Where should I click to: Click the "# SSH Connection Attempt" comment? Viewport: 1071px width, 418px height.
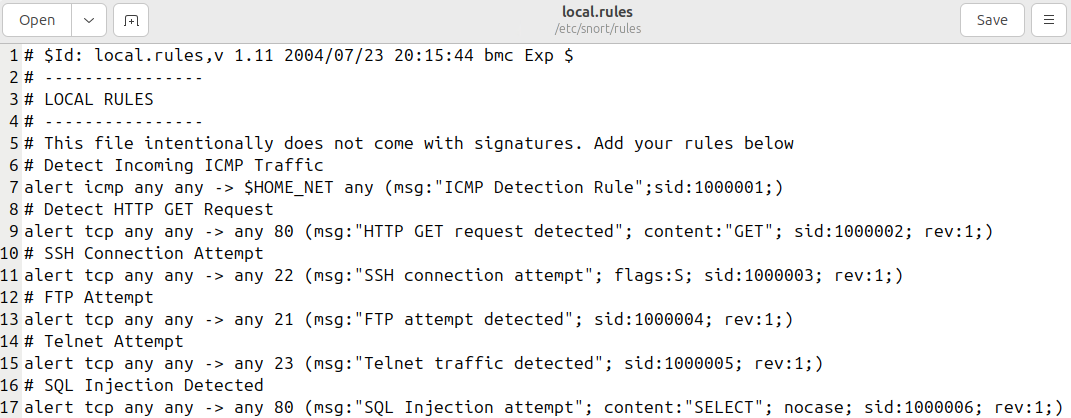[x=143, y=253]
